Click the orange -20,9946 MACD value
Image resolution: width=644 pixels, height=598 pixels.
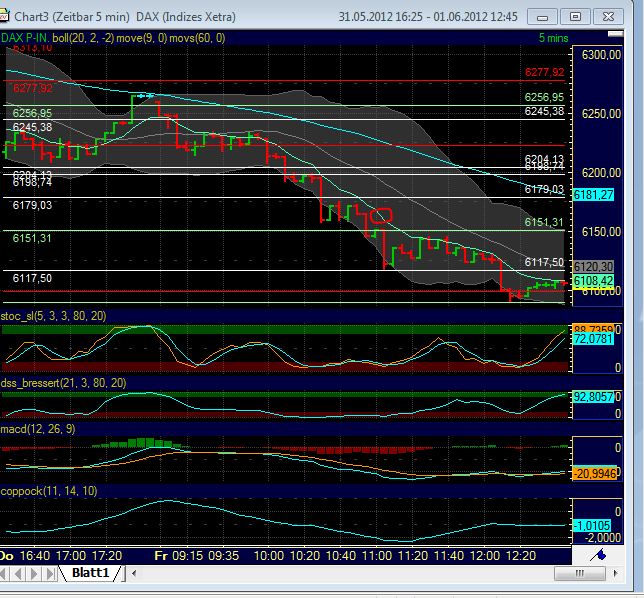click(x=594, y=474)
